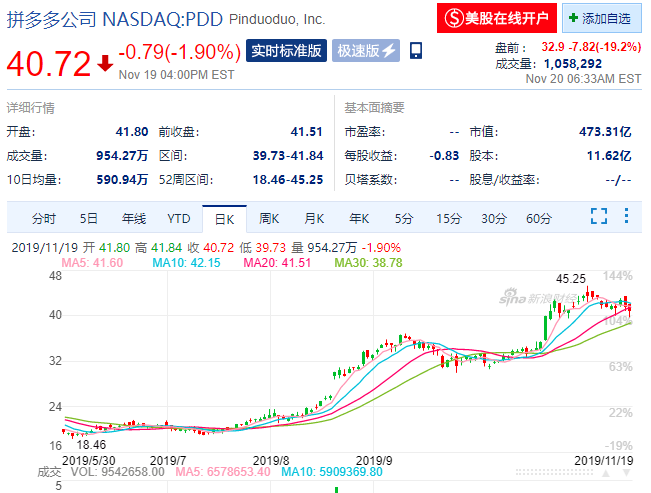Click the 成交量 value 954.27万
Screen dimensions: 651x493
[122, 156]
